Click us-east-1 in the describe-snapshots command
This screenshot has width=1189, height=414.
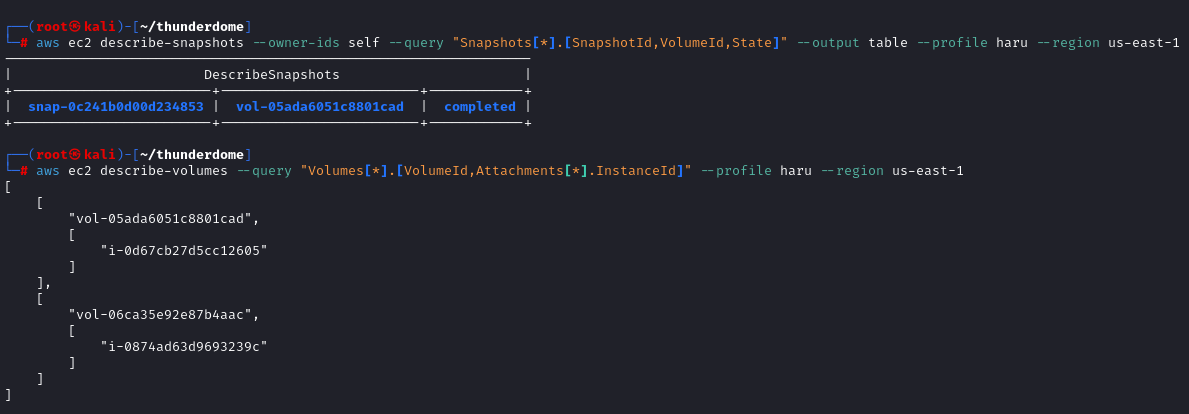coord(1144,43)
